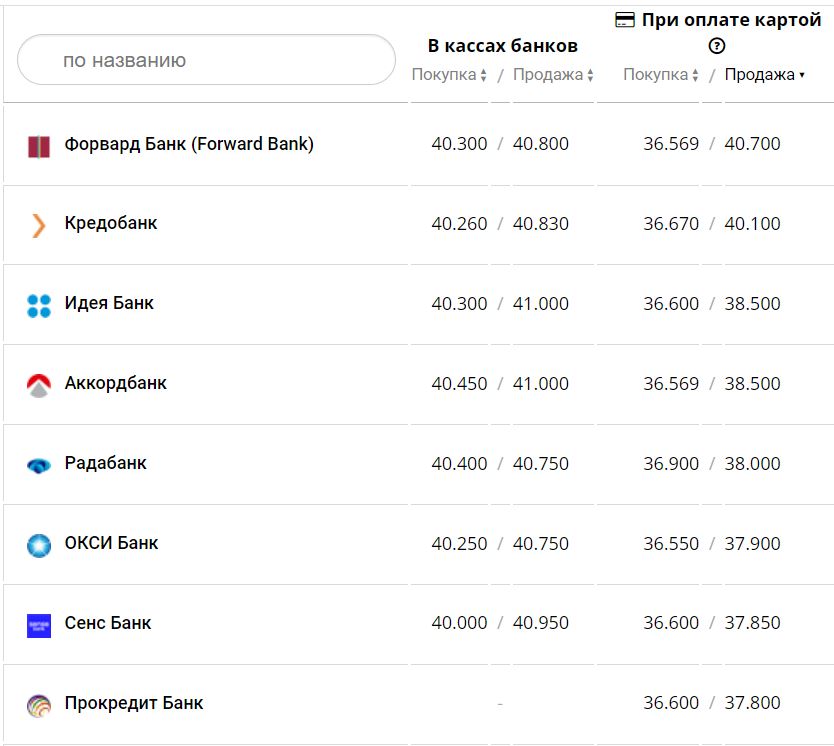Open the Аккордбанк name link
The height and width of the screenshot is (746, 834).
116,383
